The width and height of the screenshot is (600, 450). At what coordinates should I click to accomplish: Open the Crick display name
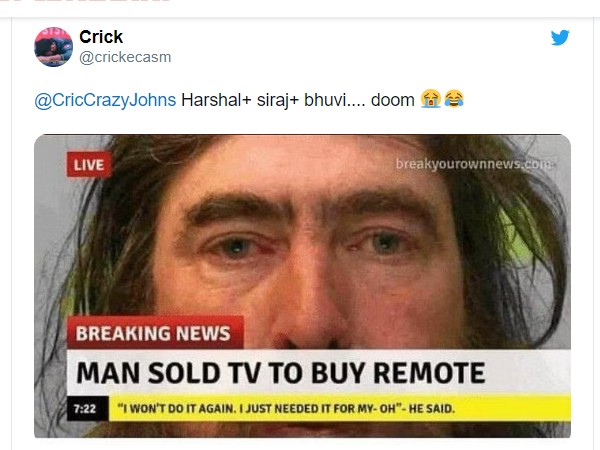point(101,37)
